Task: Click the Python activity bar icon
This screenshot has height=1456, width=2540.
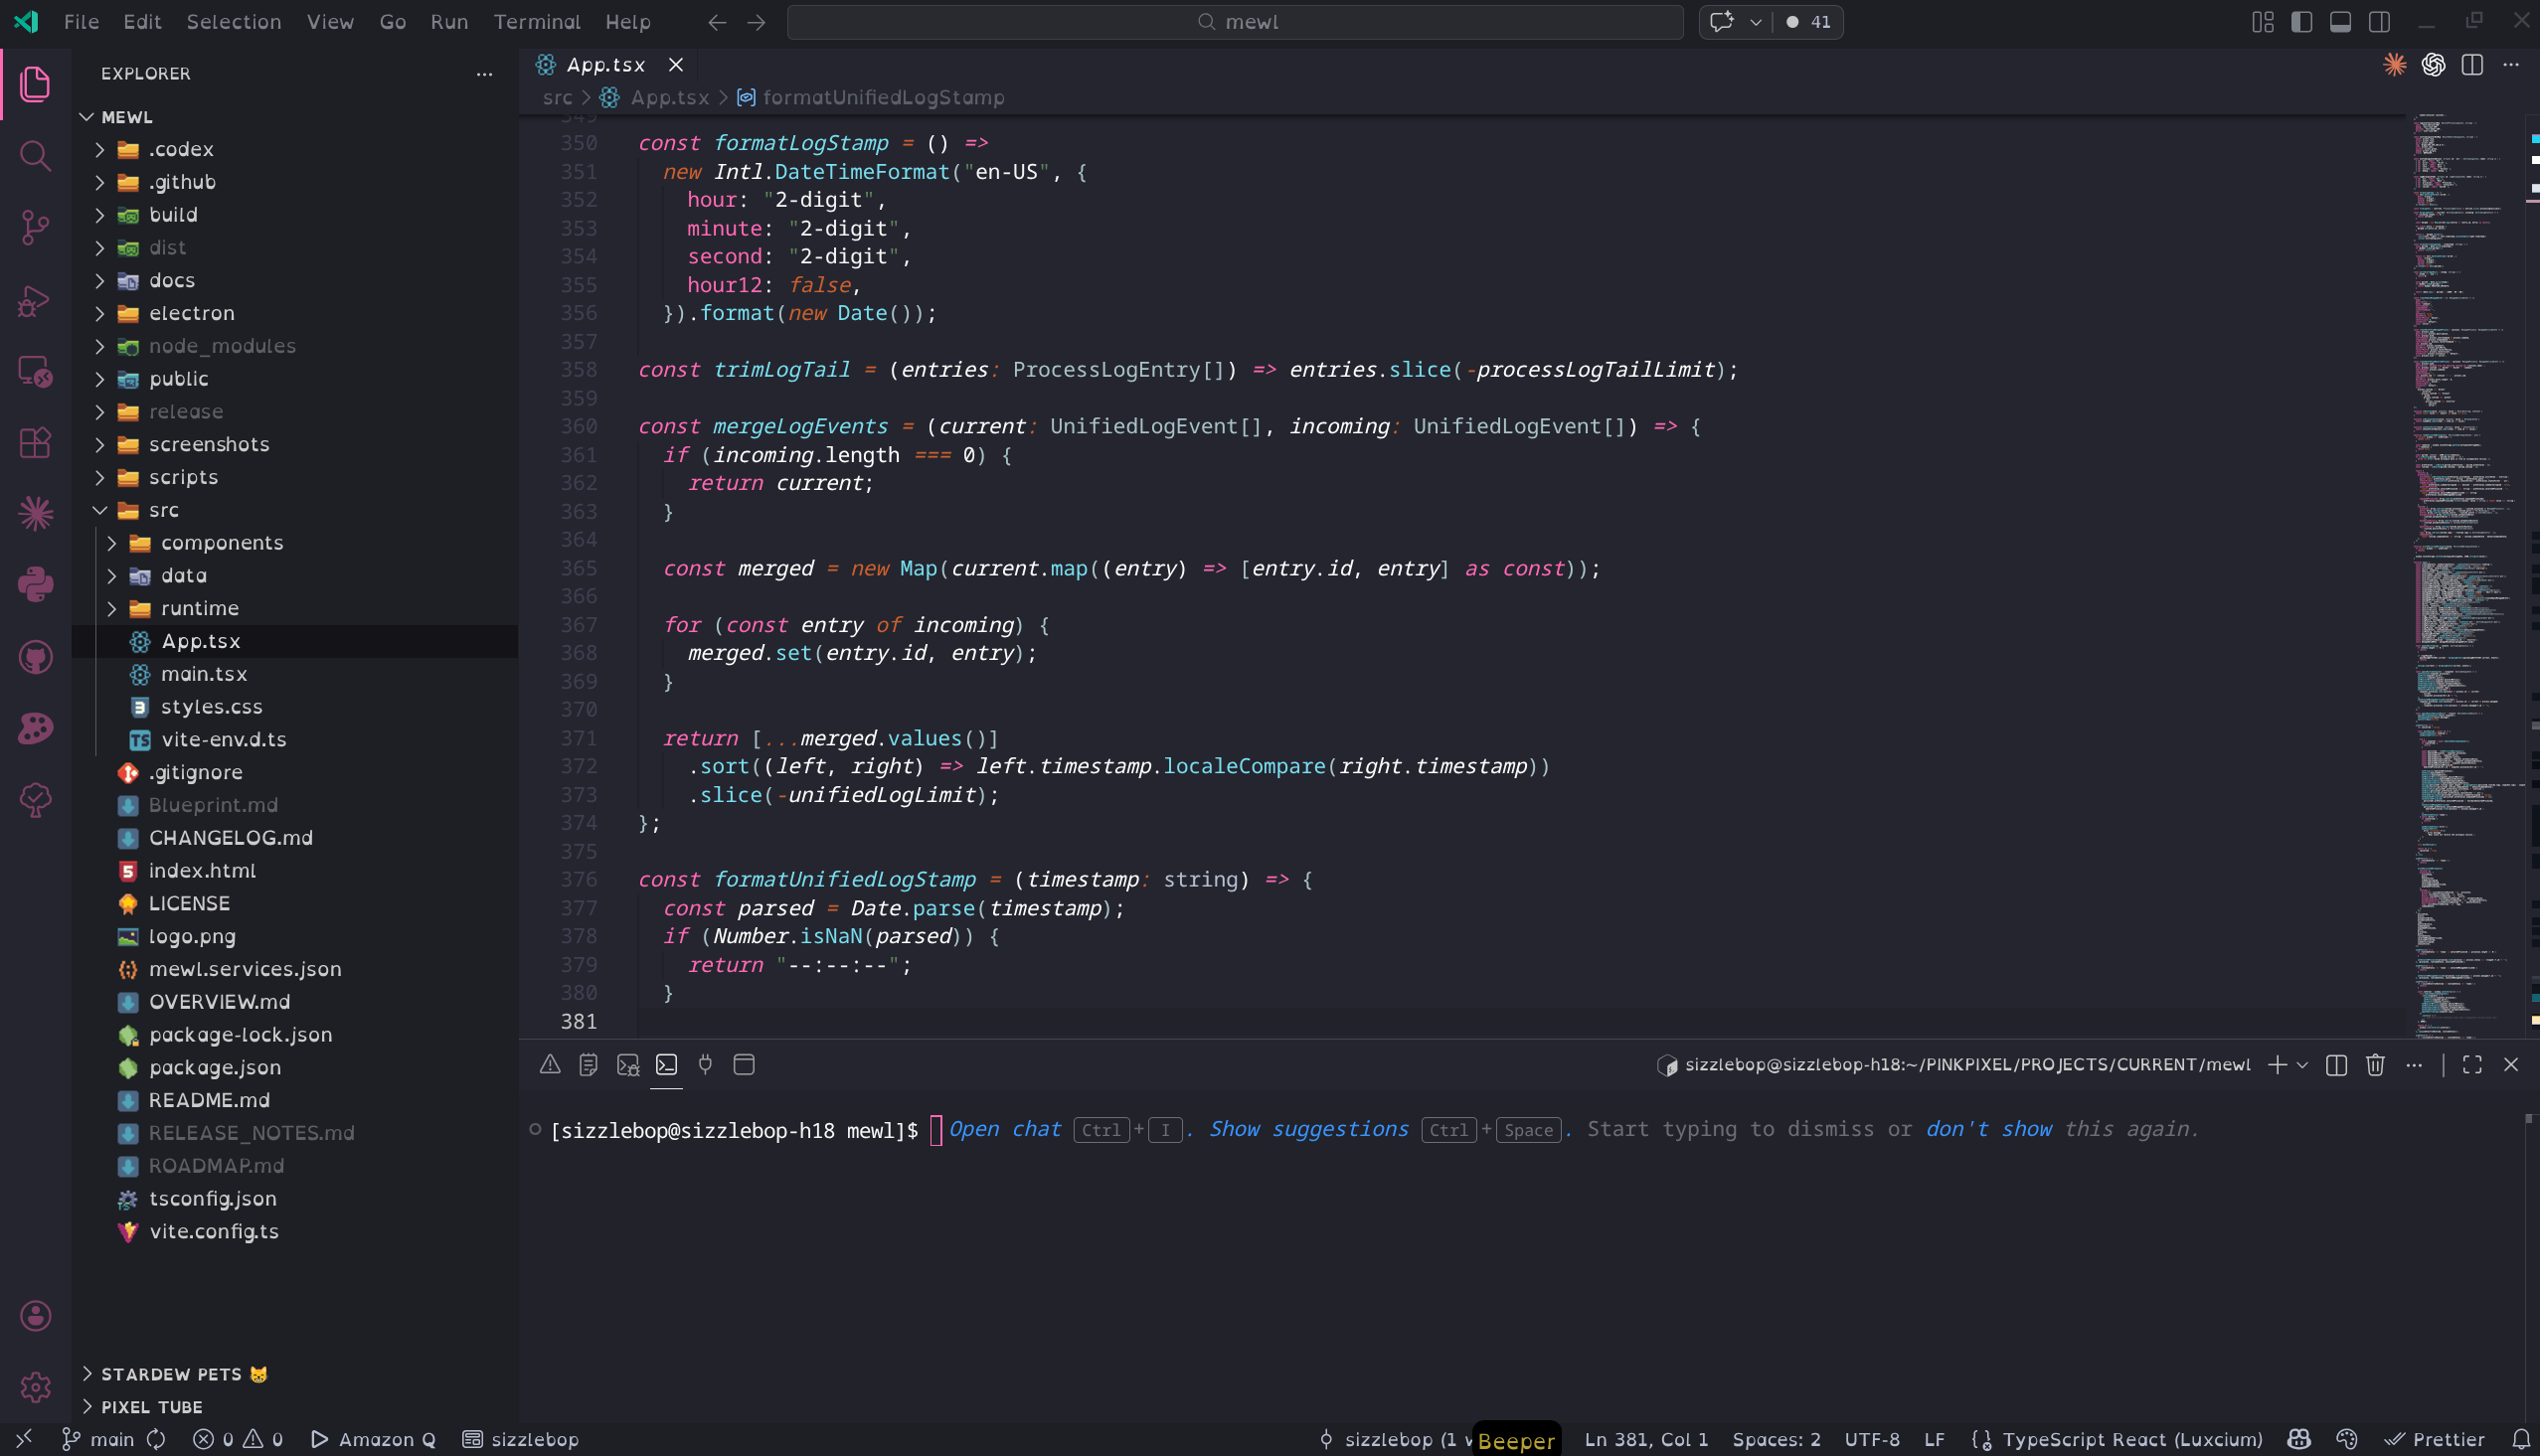Action: 35,585
